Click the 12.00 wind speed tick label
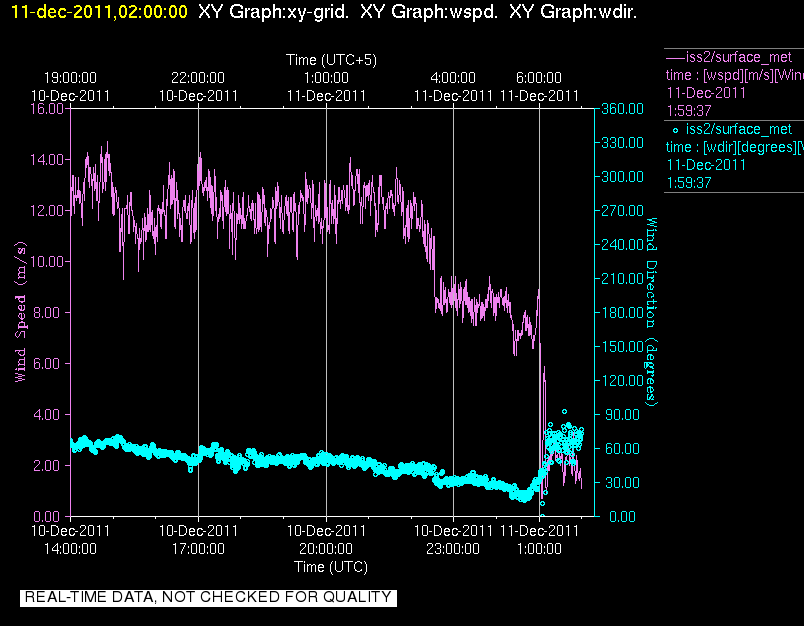The image size is (804, 626). 47,211
